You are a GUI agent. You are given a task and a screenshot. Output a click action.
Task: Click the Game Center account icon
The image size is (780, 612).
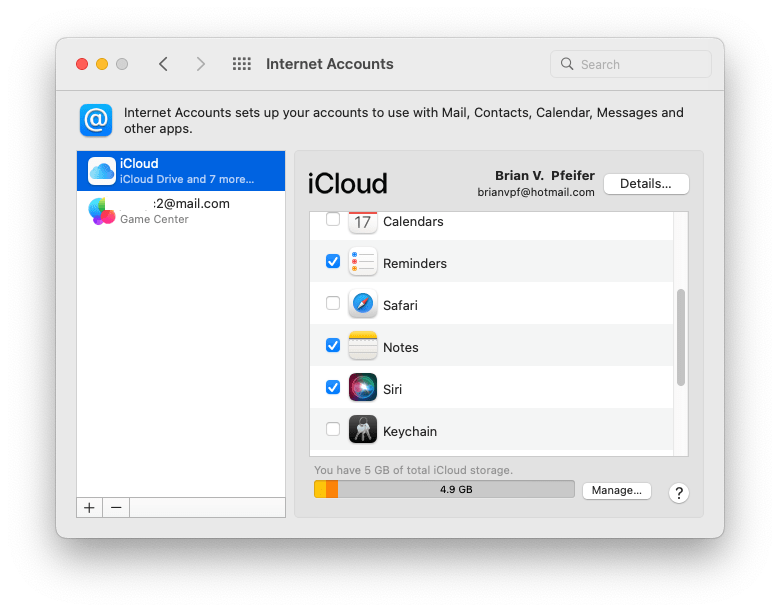click(102, 211)
